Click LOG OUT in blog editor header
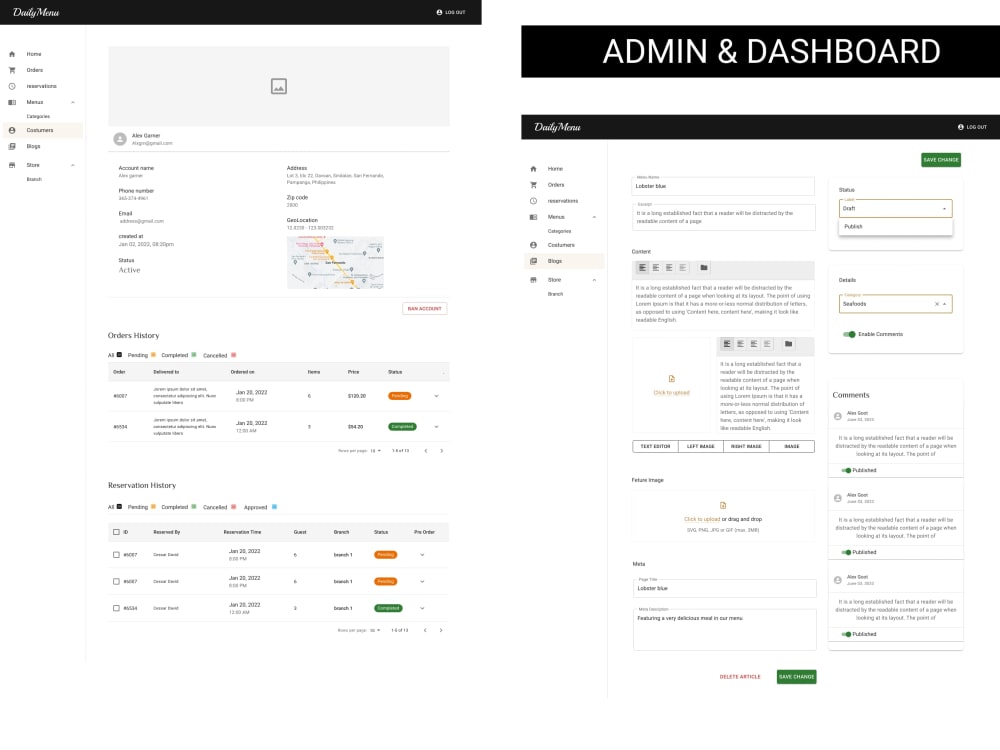 coord(972,127)
